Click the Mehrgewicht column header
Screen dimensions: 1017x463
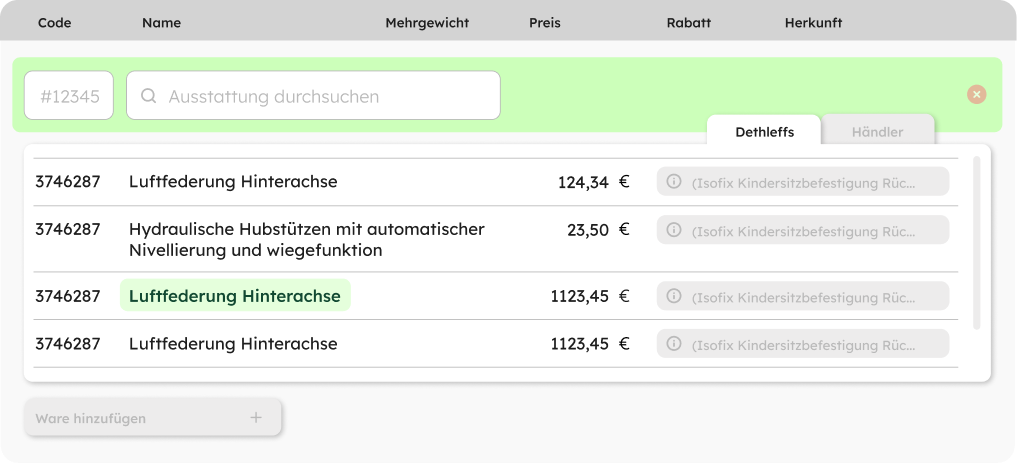point(427,23)
